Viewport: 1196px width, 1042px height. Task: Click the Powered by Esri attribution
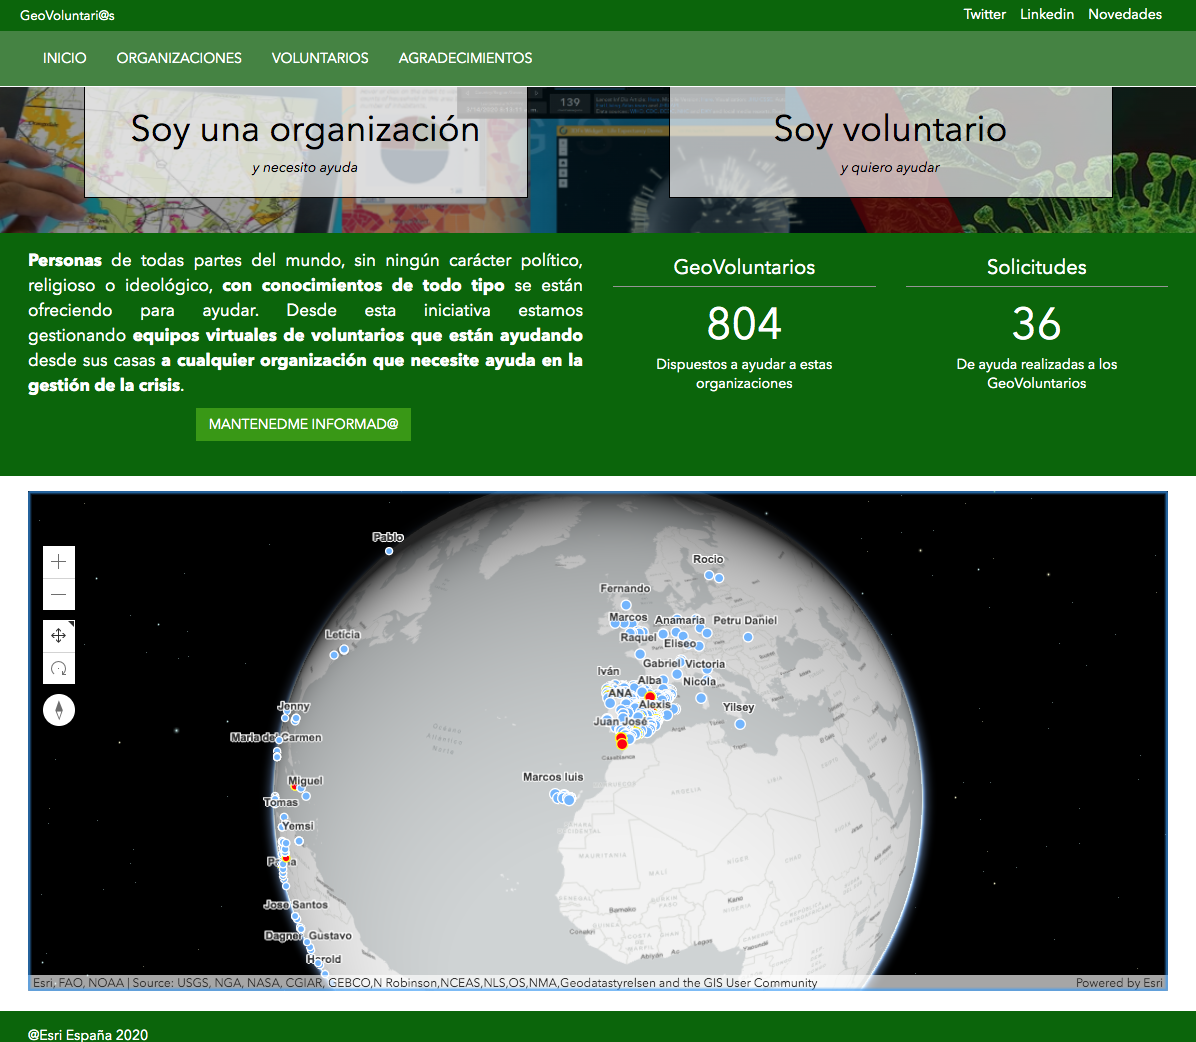click(1120, 983)
